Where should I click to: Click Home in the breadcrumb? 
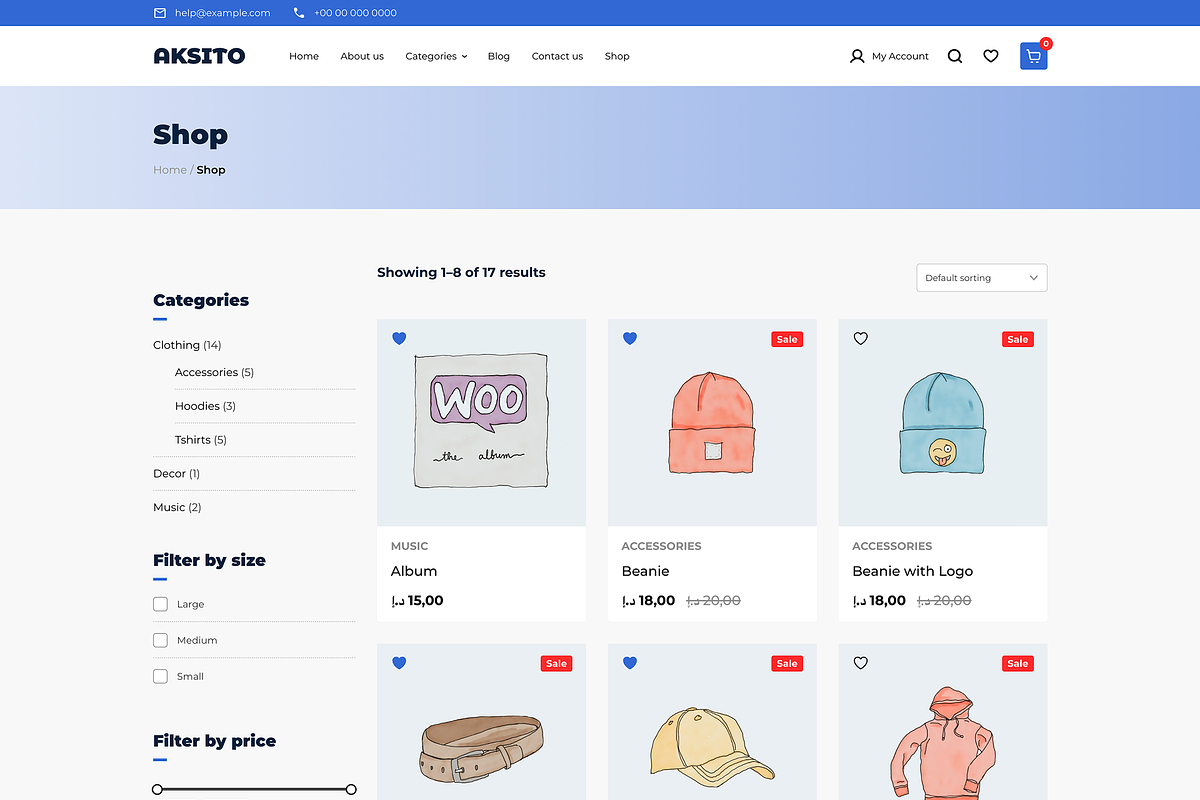pos(170,170)
